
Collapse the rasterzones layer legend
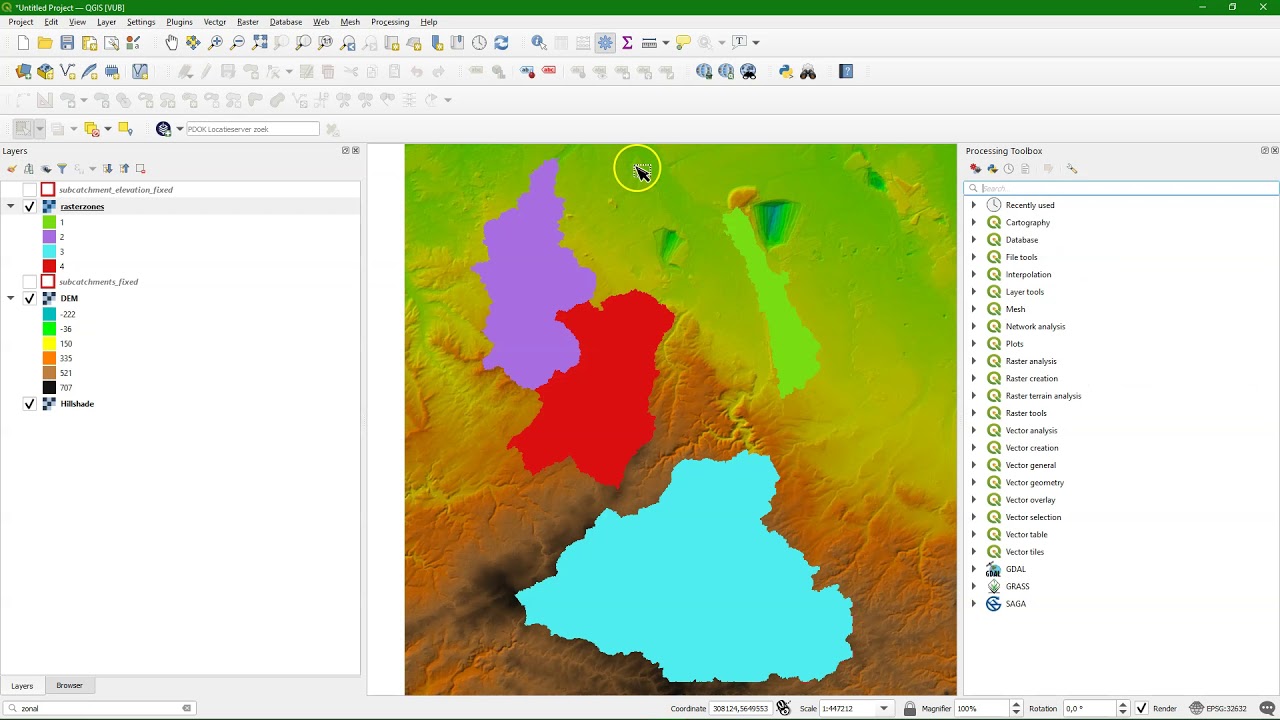pos(11,207)
